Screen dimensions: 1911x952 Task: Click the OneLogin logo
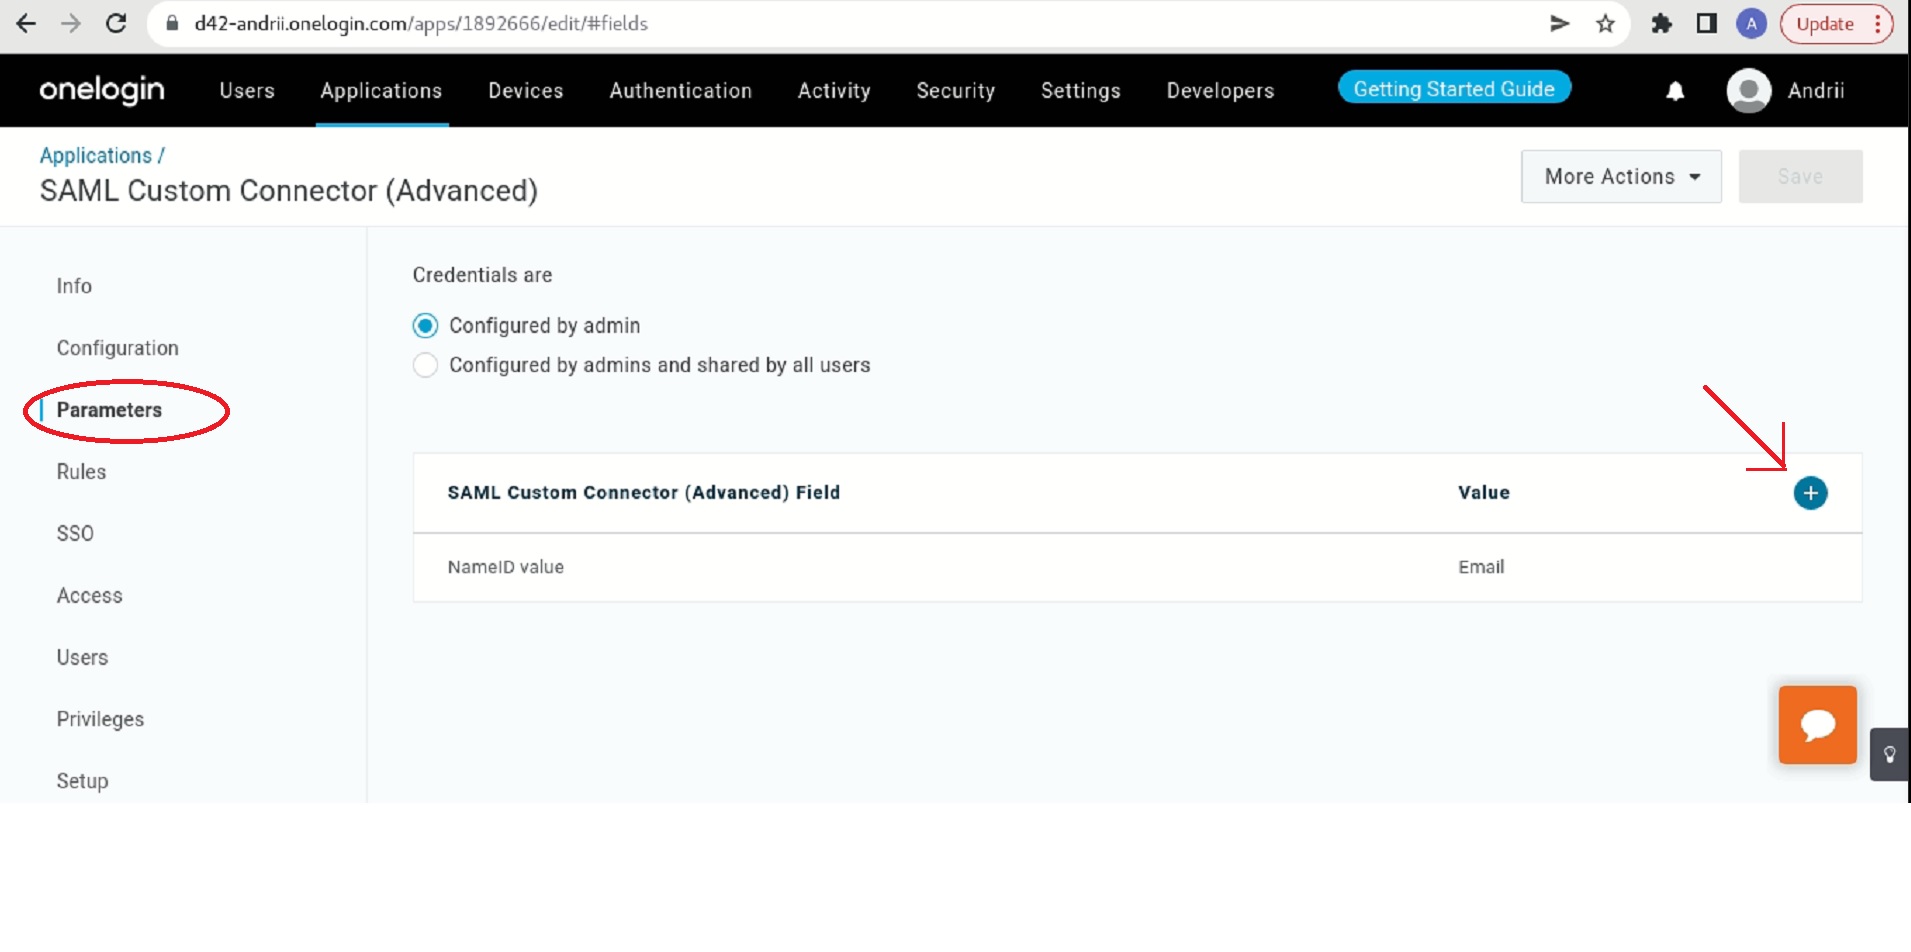tap(102, 90)
